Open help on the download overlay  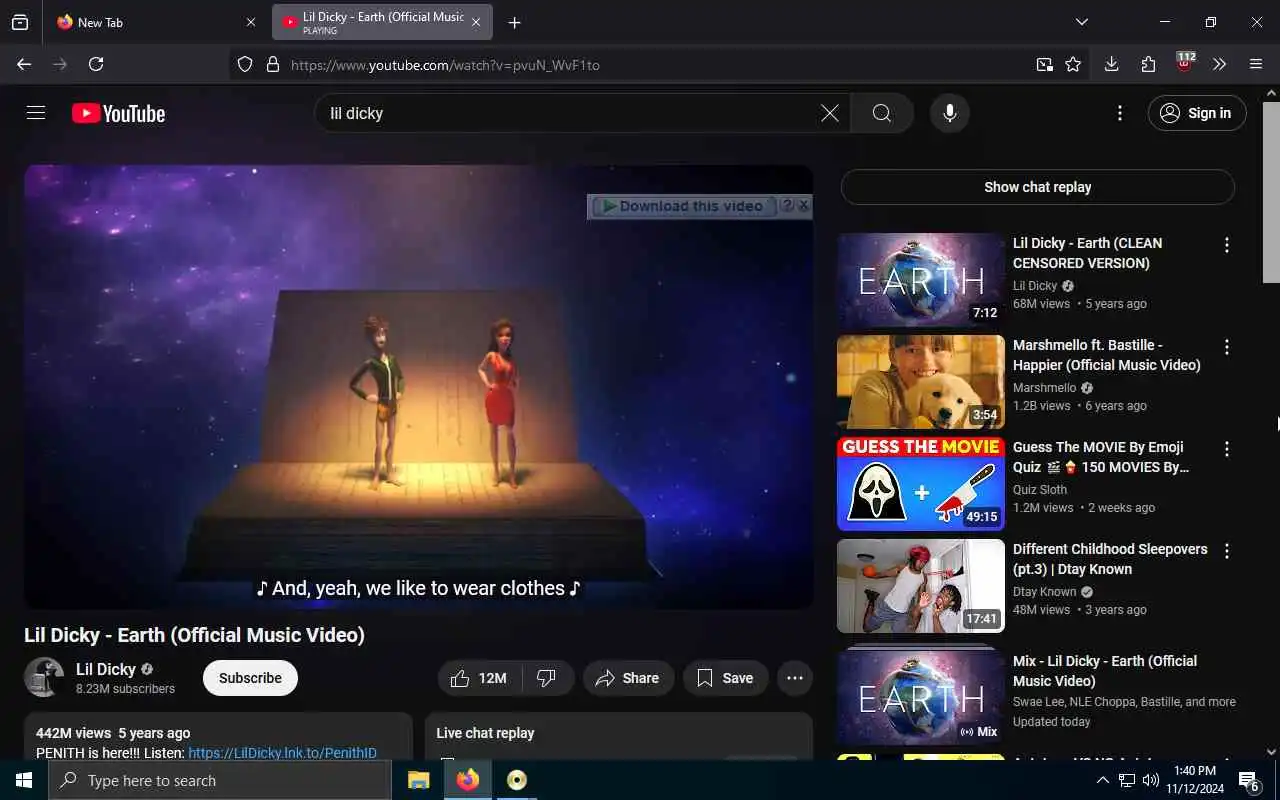click(x=787, y=205)
